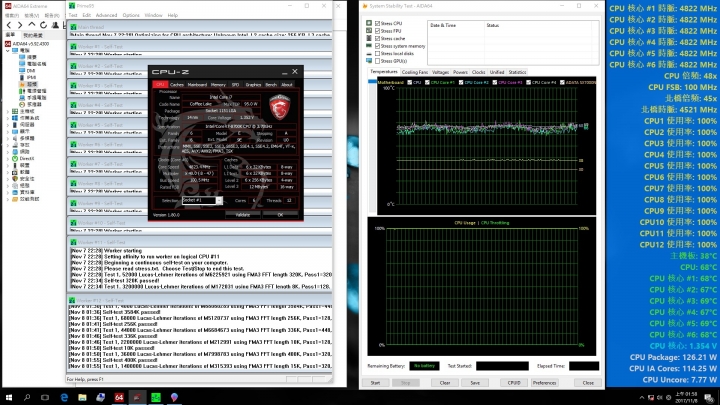Click the user icon in AIDA64 toolbar
720x405 pixels.
pyautogui.click(x=55, y=25)
